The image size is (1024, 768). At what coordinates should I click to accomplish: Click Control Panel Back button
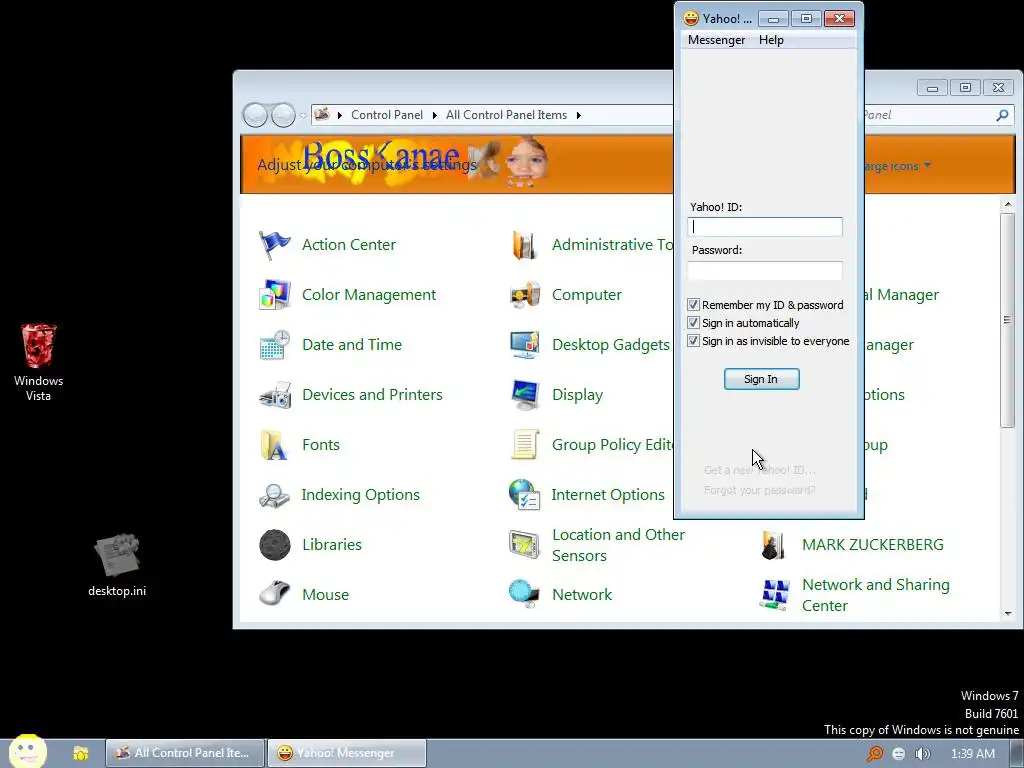(255, 116)
